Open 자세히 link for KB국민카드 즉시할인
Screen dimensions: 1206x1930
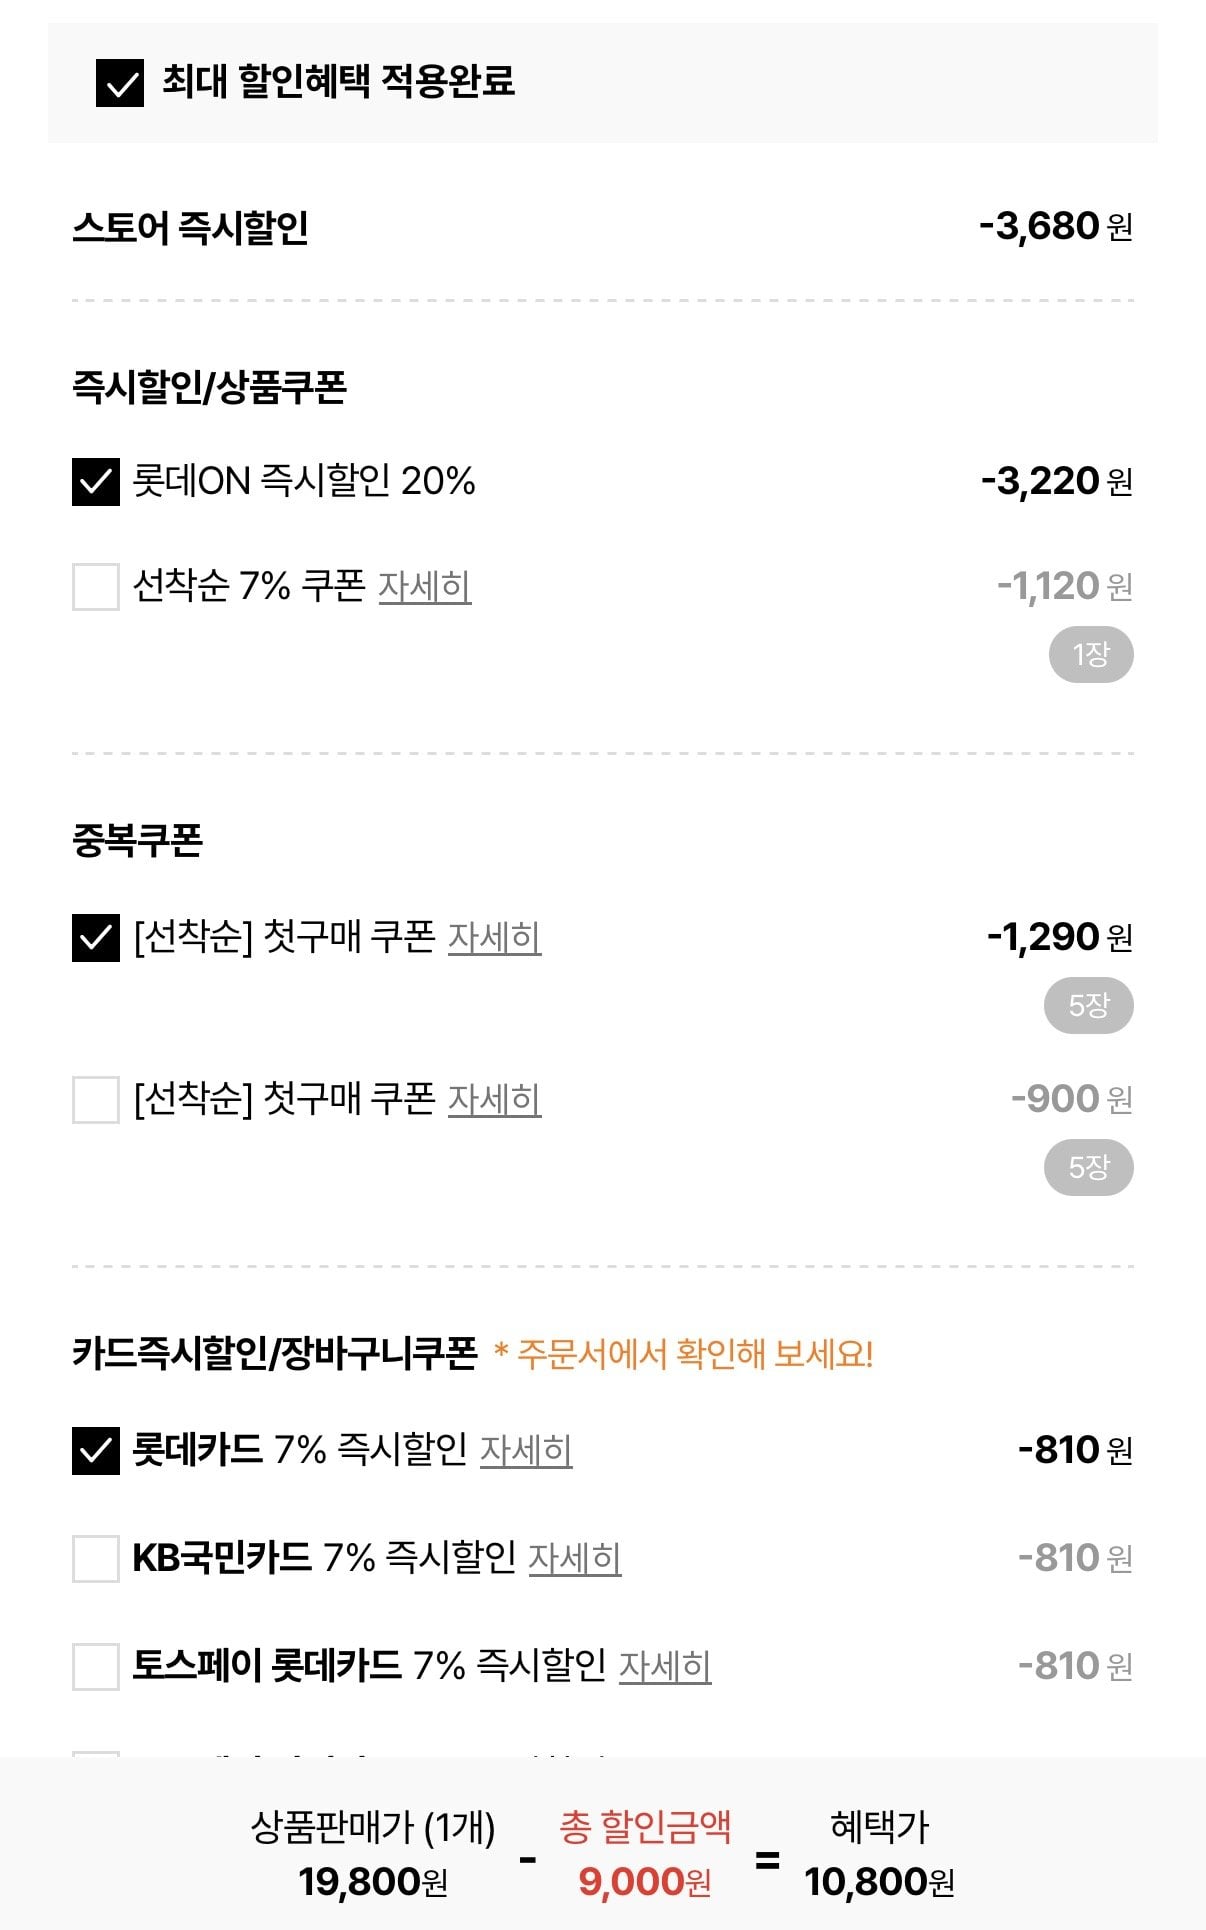pyautogui.click(x=574, y=1559)
